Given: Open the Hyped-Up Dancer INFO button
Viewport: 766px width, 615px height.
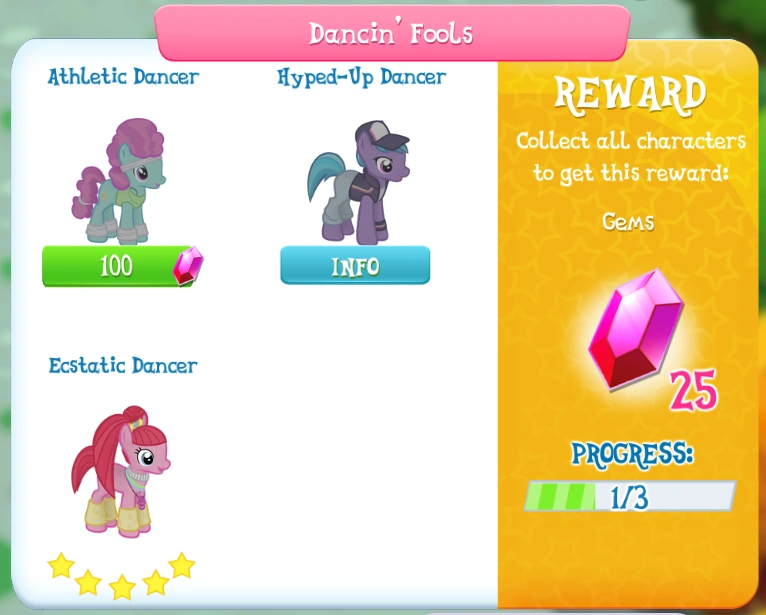Looking at the screenshot, I should coord(355,265).
